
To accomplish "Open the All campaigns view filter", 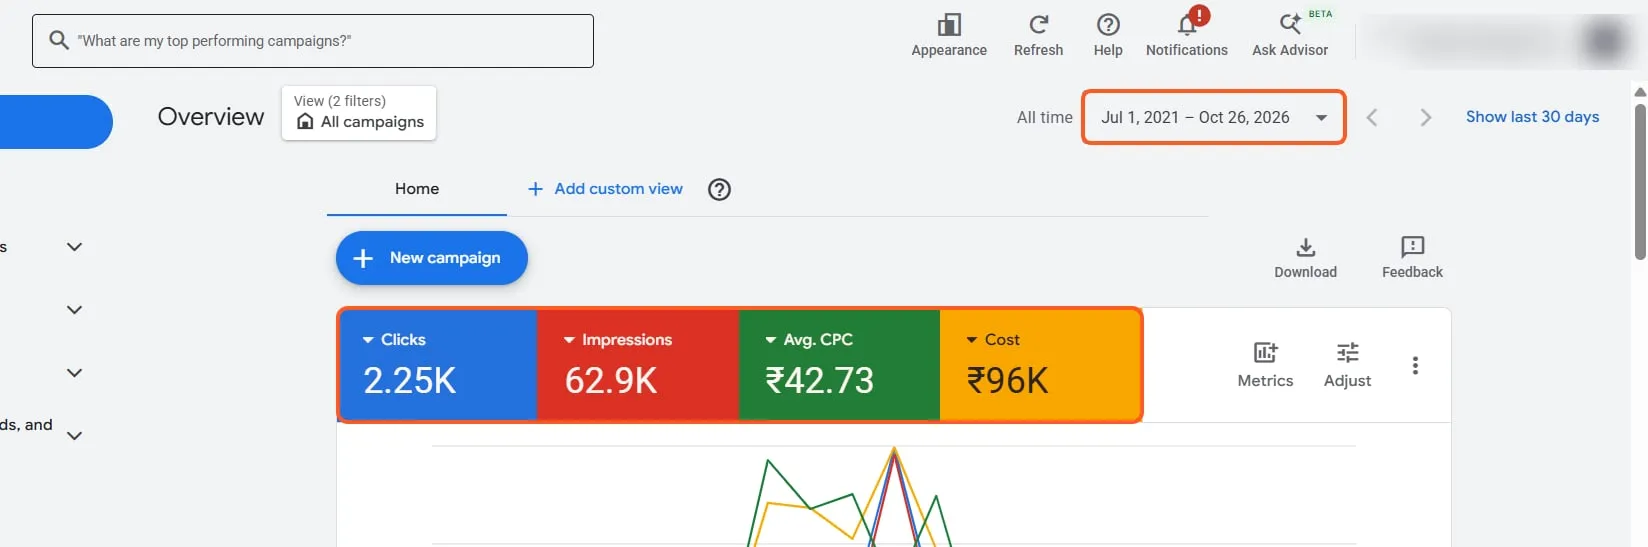I will point(359,113).
